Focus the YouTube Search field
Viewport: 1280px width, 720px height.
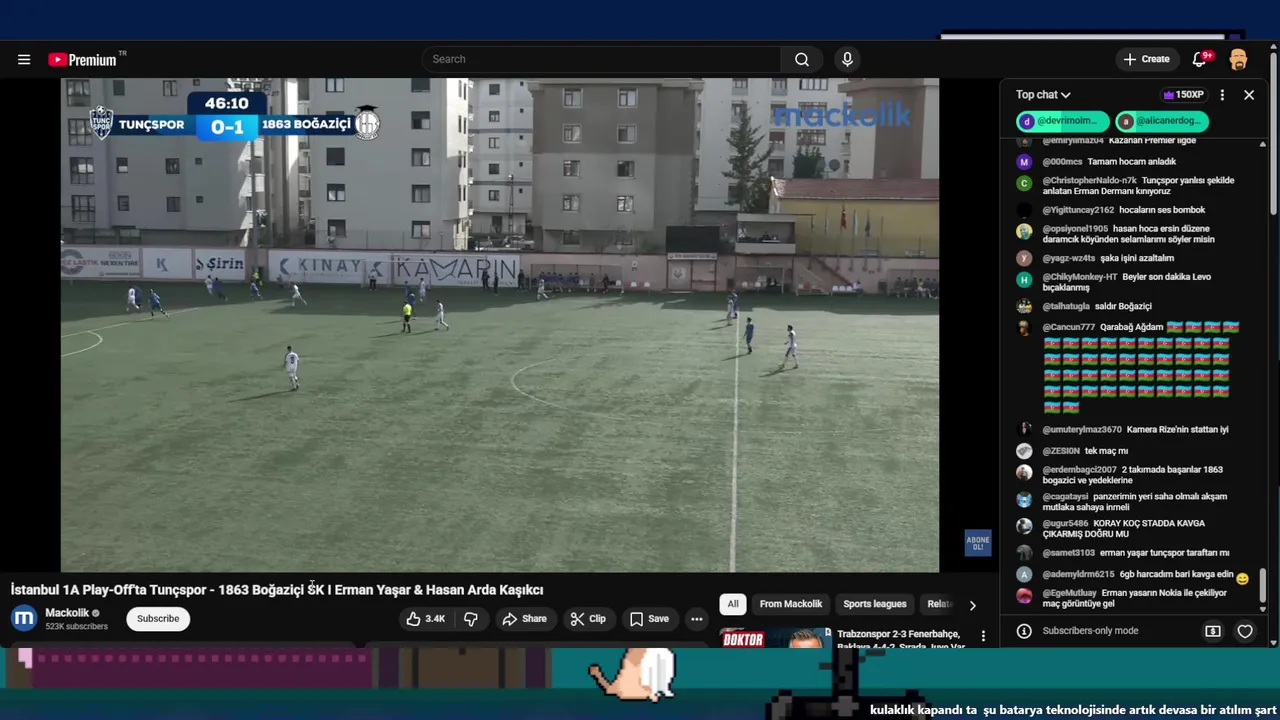point(601,59)
